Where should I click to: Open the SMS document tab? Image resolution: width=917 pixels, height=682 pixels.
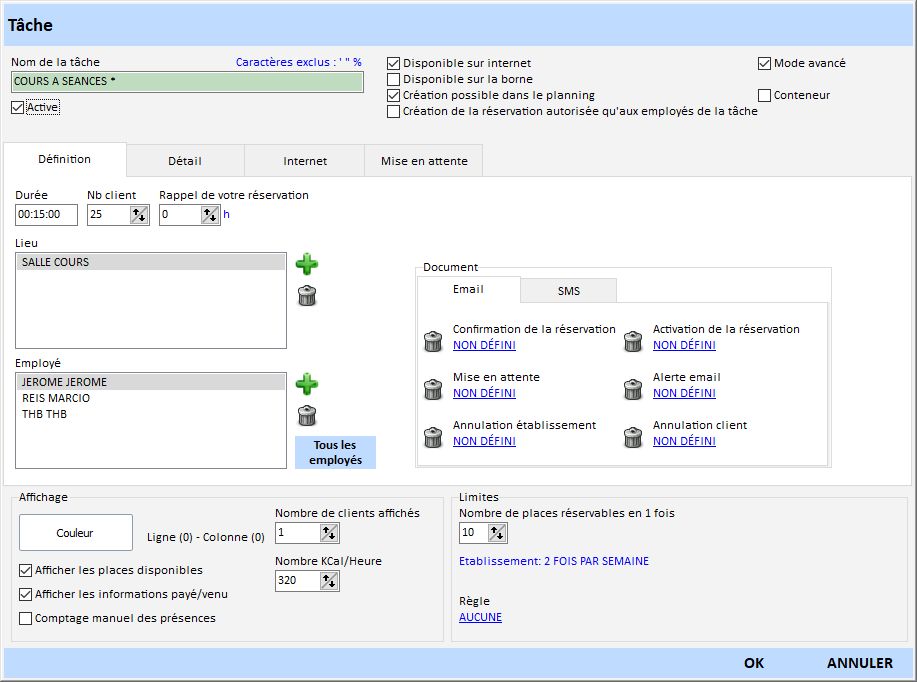pyautogui.click(x=568, y=291)
